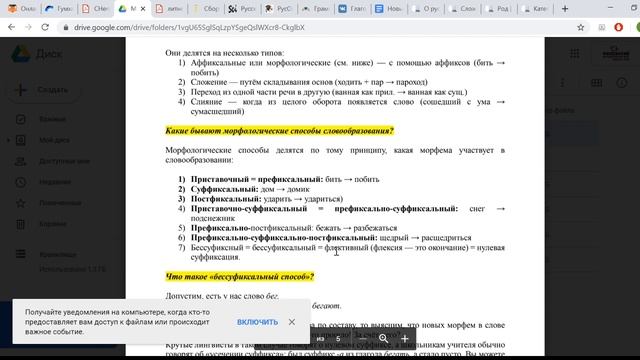640x360 pixels.
Task: Click Включить to enable desktop notifications
Action: (x=257, y=322)
